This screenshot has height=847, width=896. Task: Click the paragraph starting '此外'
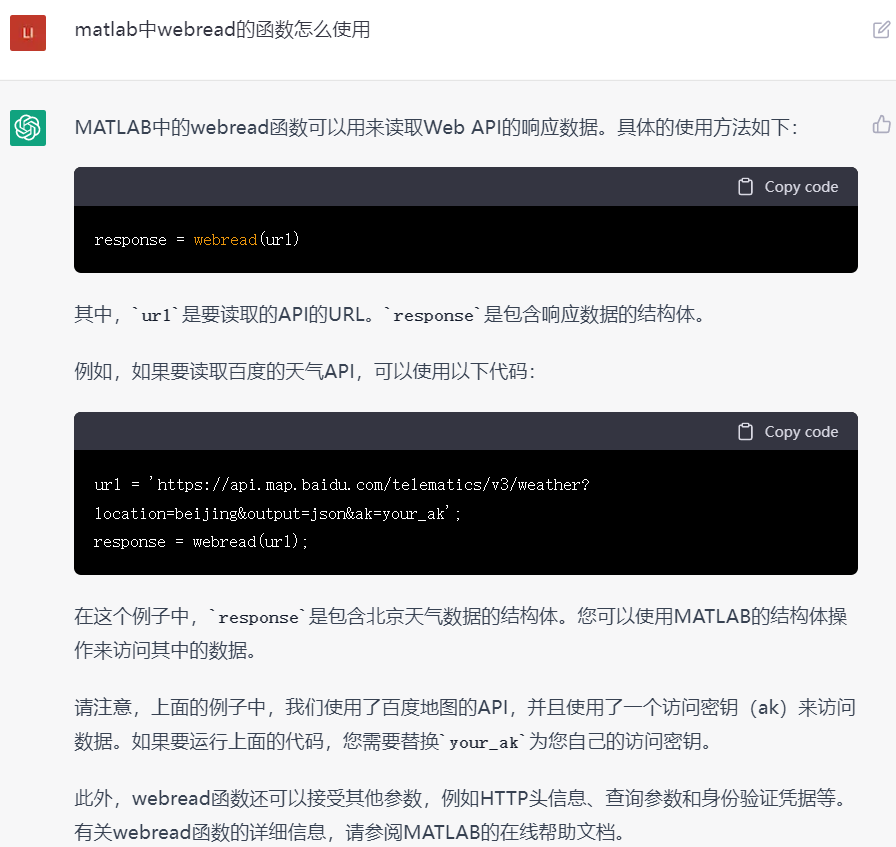[461, 814]
